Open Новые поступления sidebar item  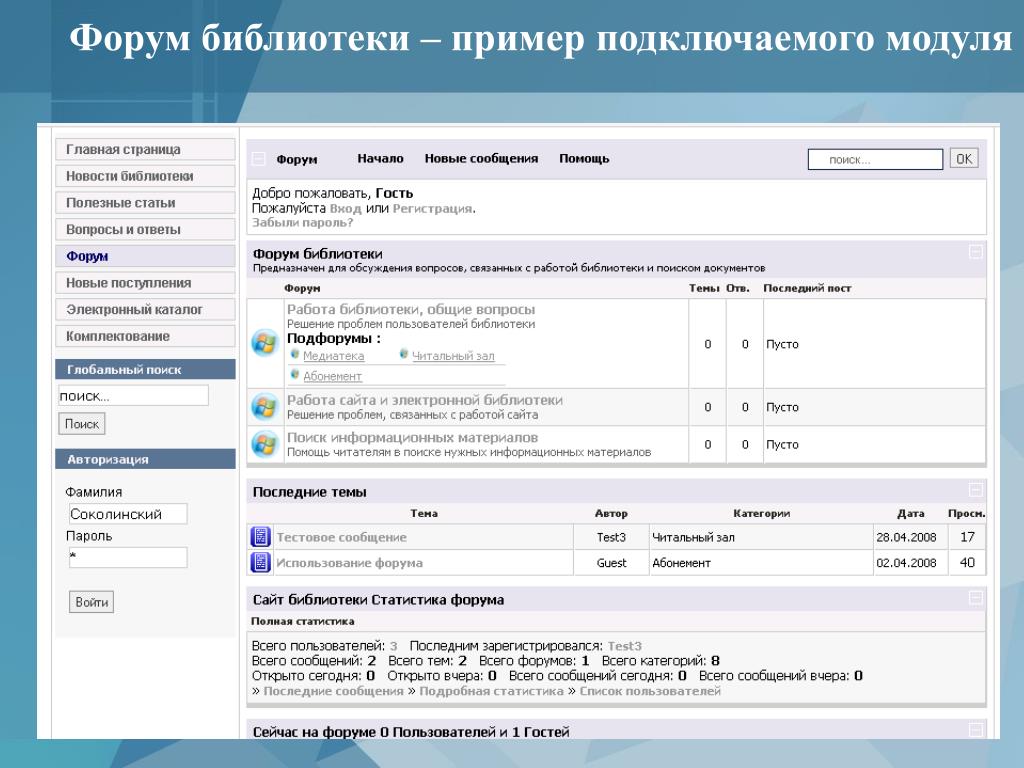tap(145, 283)
